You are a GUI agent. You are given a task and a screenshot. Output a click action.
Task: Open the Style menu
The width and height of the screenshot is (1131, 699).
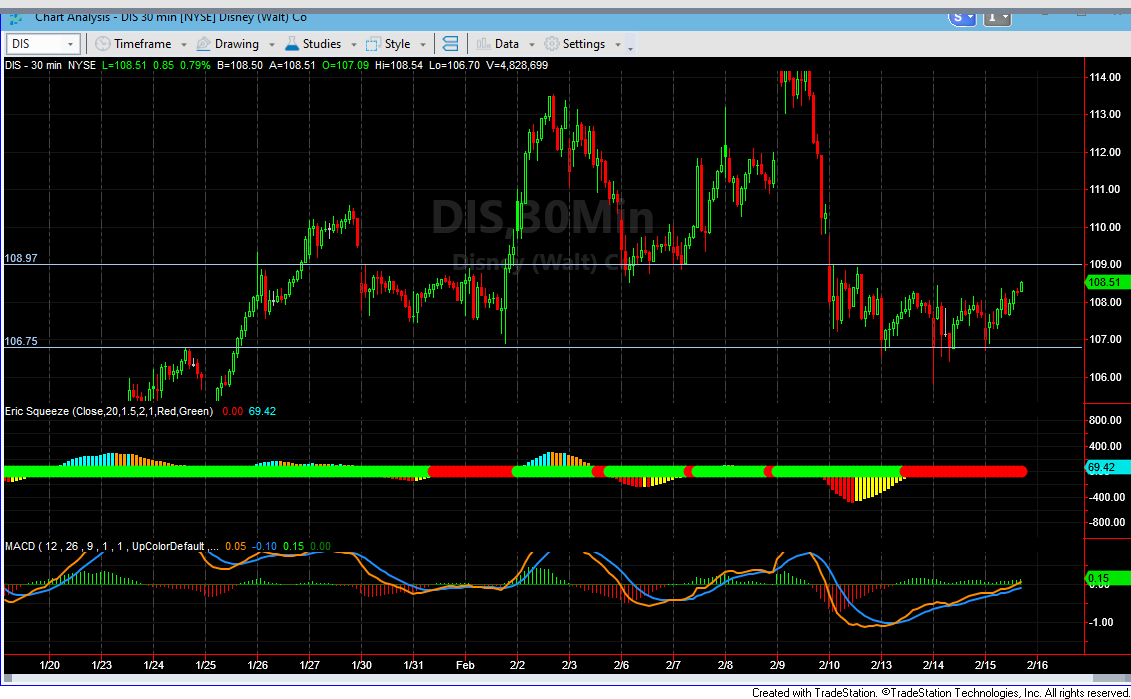click(396, 44)
